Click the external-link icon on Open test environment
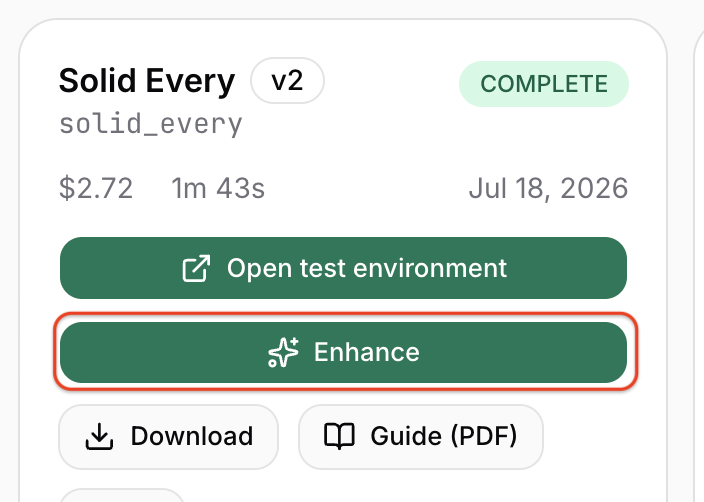704x502 pixels. click(x=196, y=269)
